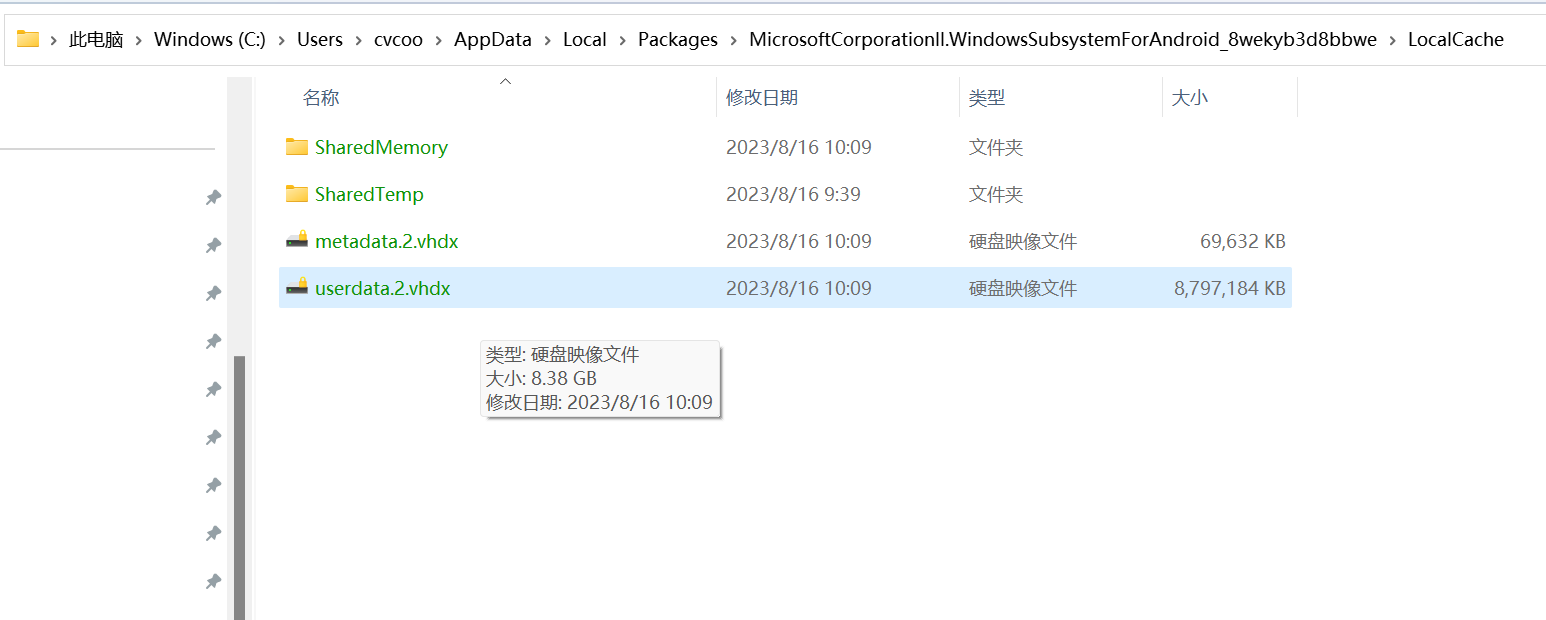Click the metadata.2.vhdx disk image icon

tap(296, 240)
